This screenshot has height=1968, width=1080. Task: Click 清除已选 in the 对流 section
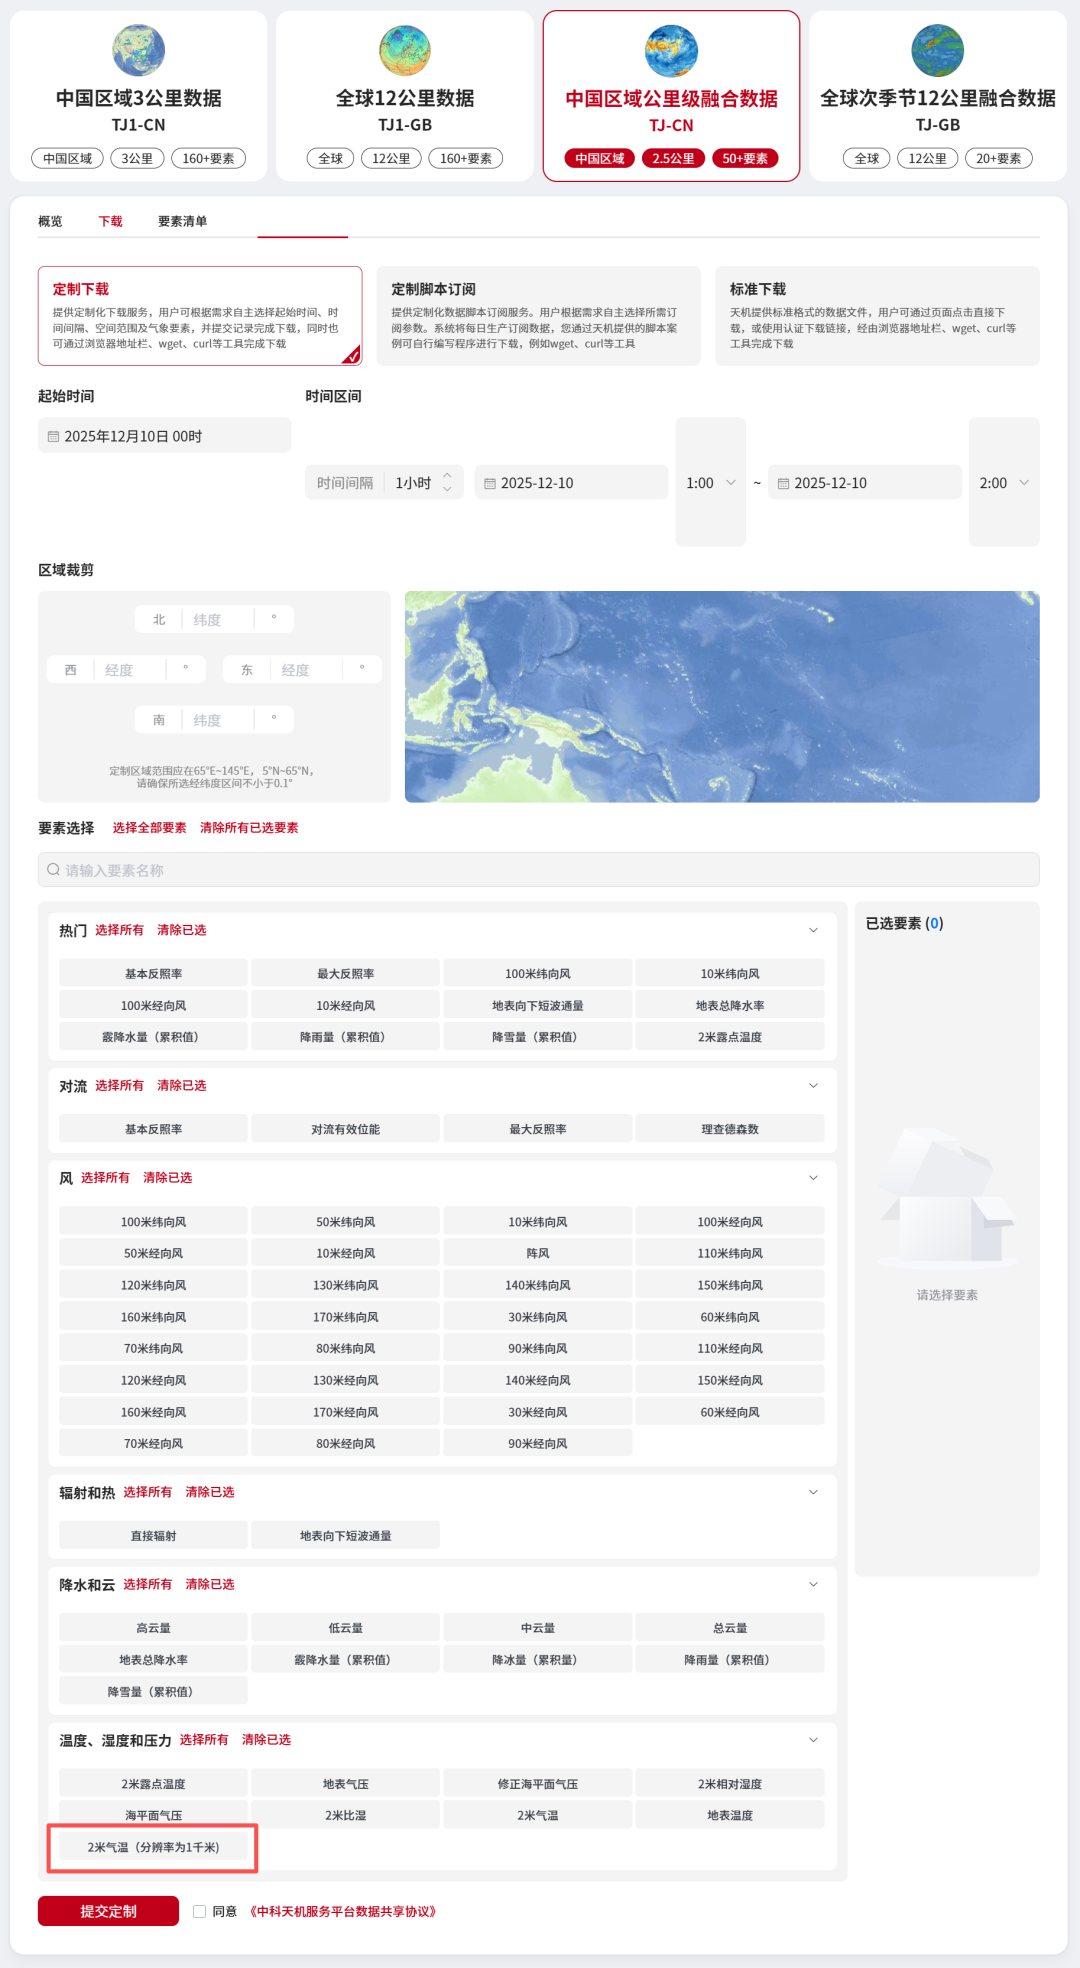pyautogui.click(x=181, y=1086)
